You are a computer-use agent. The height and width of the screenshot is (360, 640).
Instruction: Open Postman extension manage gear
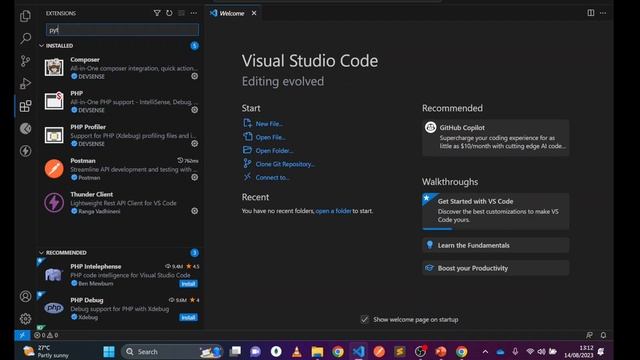coord(195,177)
